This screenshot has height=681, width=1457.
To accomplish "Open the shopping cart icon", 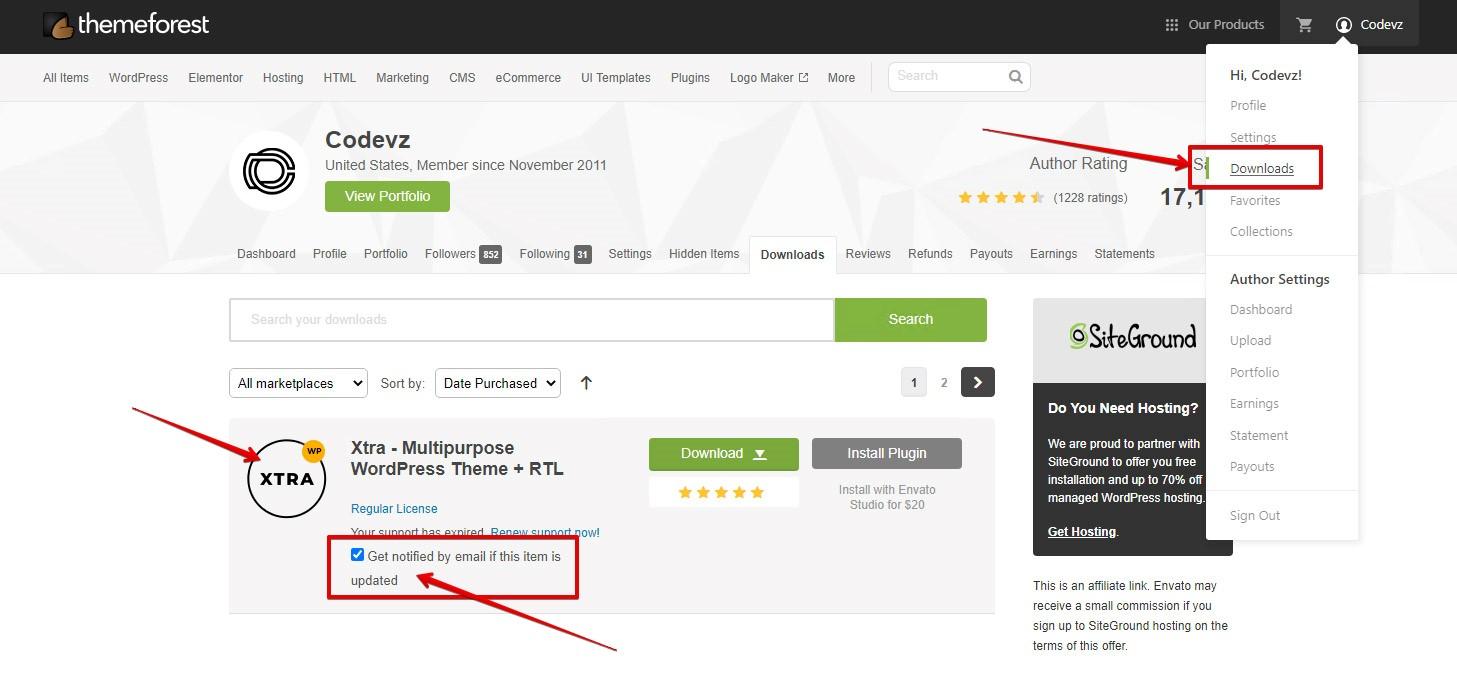I will (1304, 25).
